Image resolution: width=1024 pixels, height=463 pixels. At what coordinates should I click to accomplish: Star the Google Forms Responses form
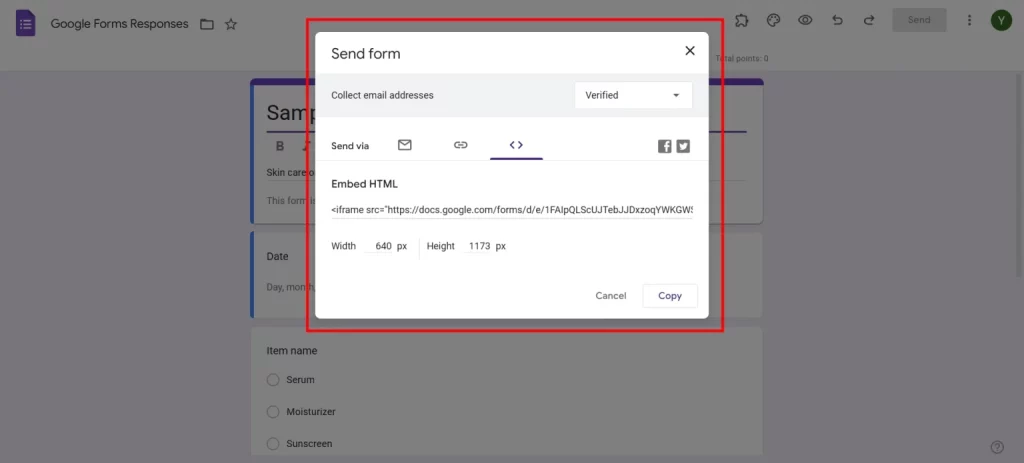(x=231, y=24)
